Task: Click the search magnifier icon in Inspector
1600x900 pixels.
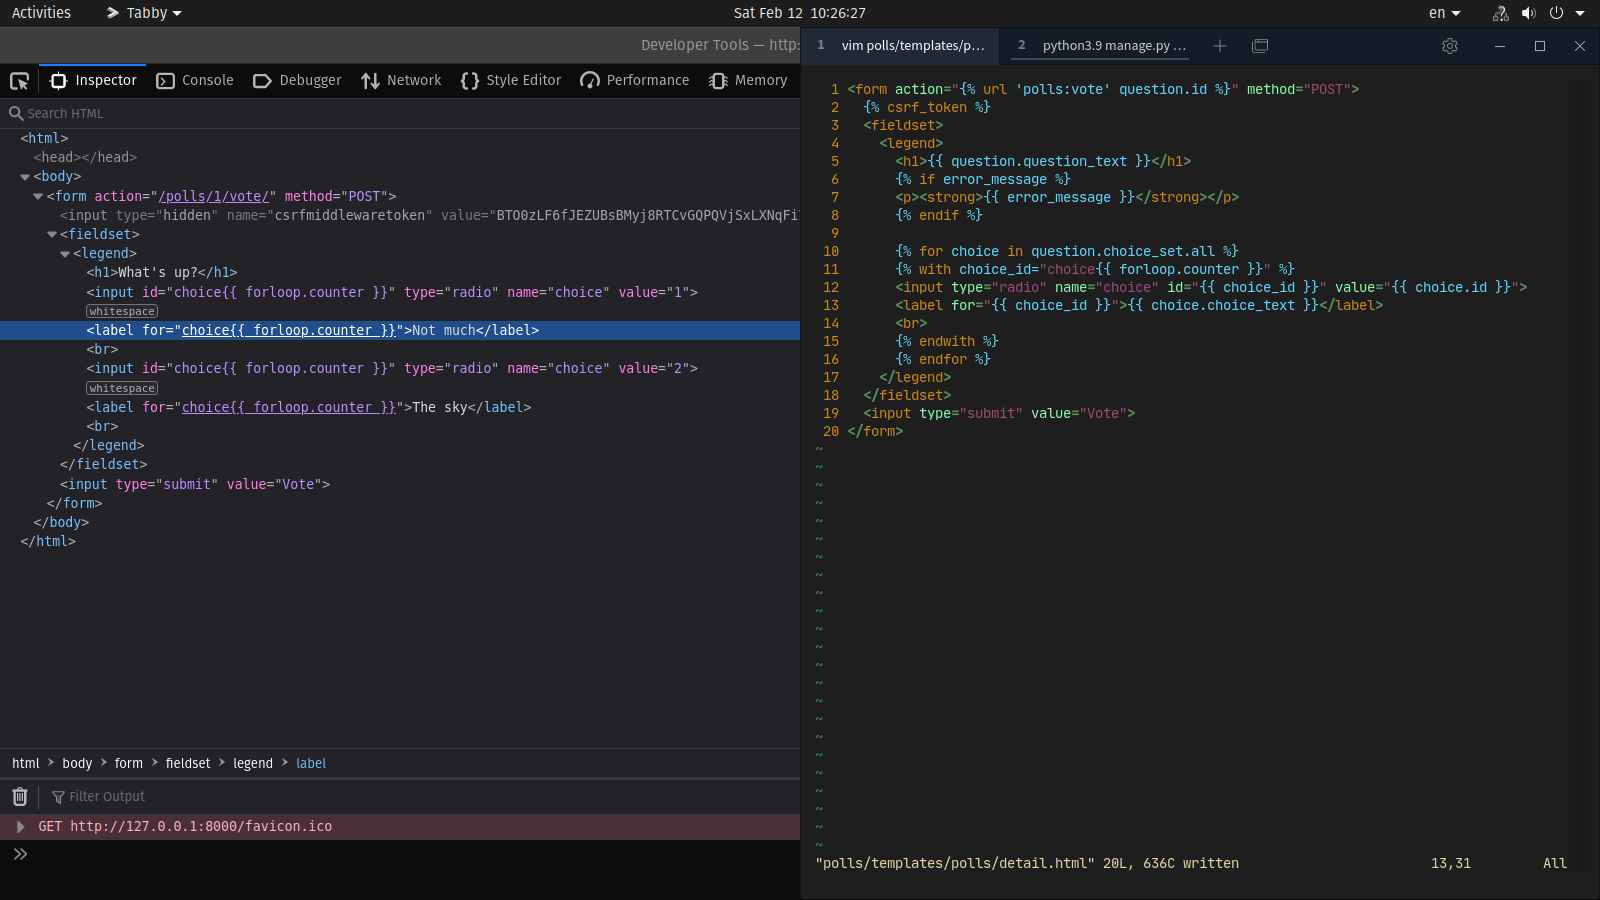Action: [16, 113]
